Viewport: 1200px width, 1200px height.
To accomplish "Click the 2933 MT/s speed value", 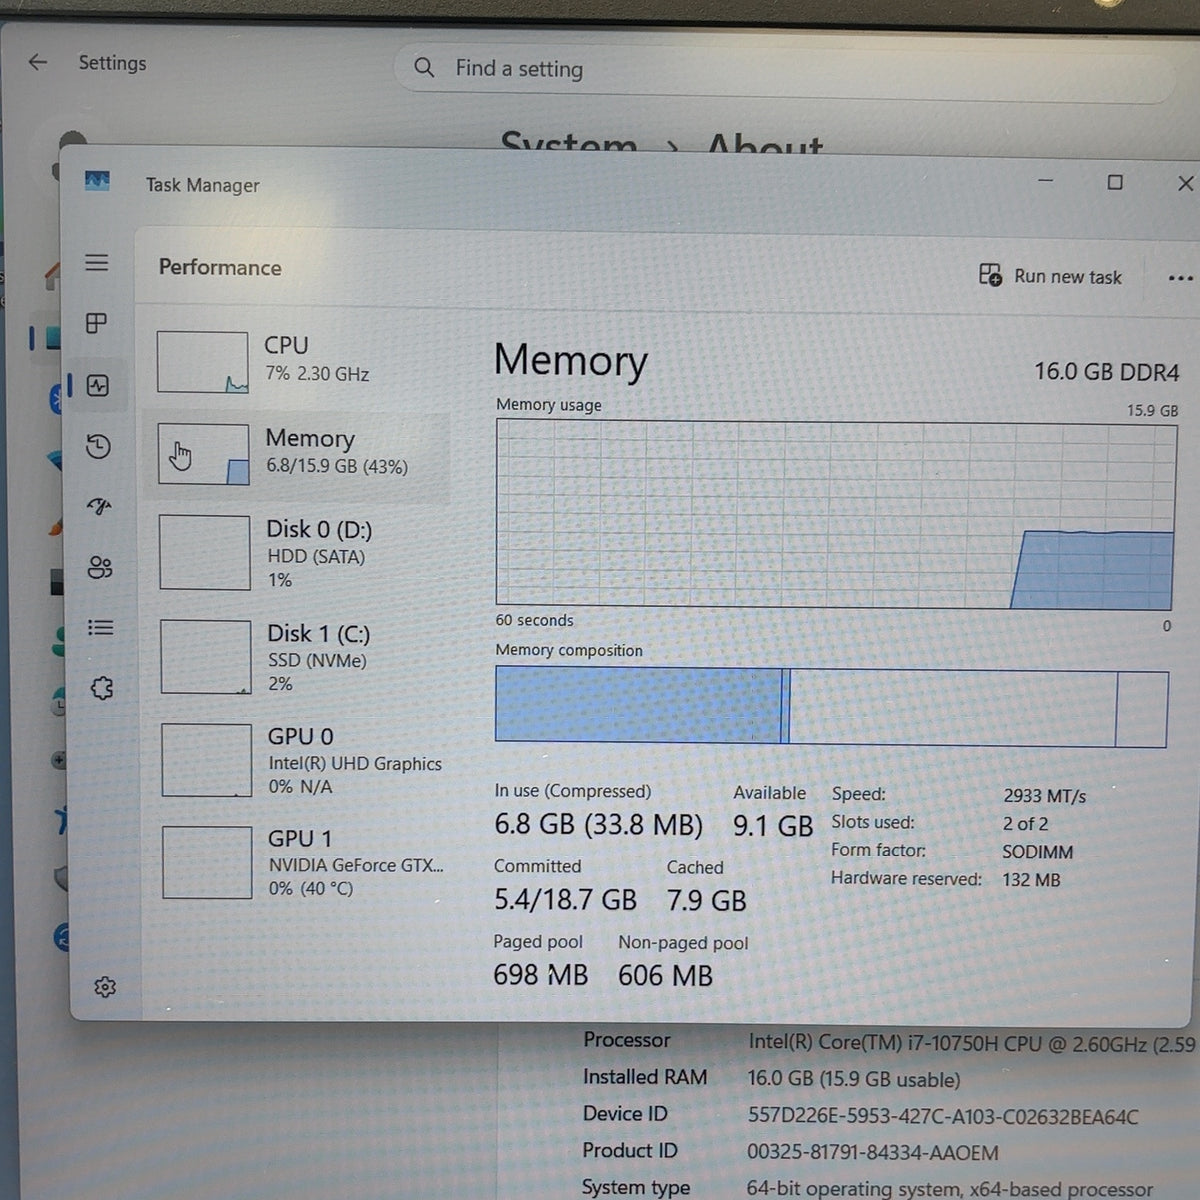I will click(x=1044, y=796).
